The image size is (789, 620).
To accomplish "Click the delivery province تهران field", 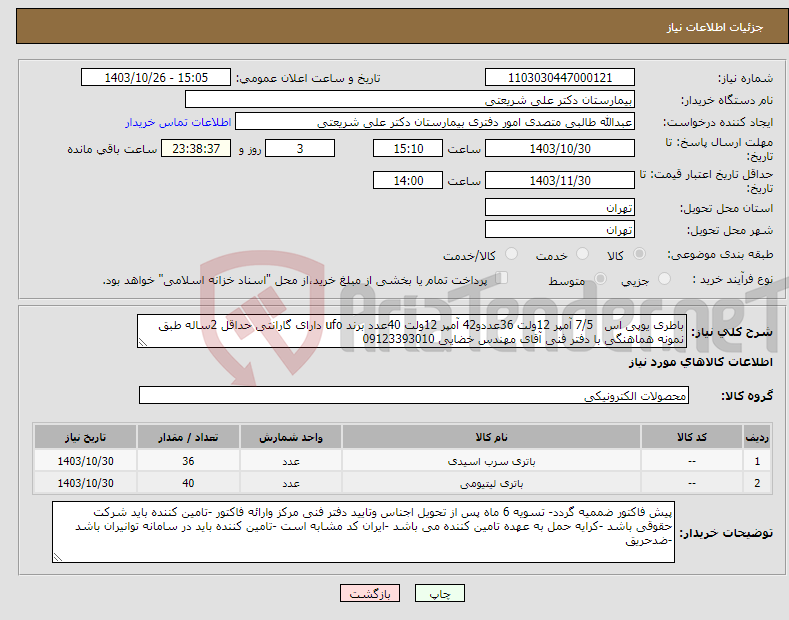I will pos(560,207).
